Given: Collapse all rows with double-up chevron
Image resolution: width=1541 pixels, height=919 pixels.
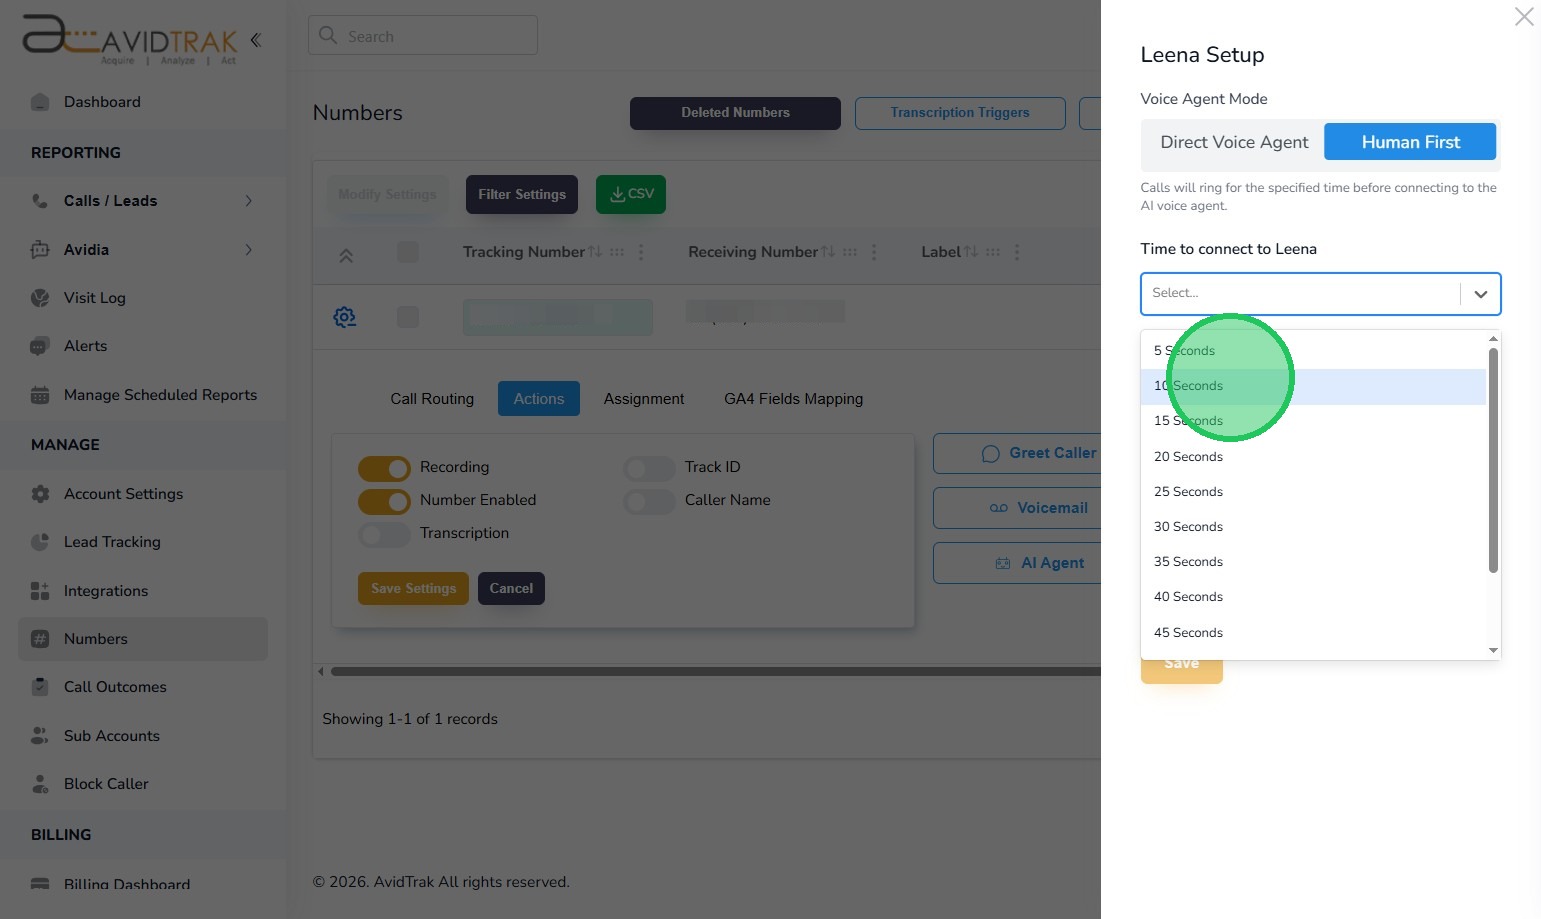Looking at the screenshot, I should [x=346, y=255].
